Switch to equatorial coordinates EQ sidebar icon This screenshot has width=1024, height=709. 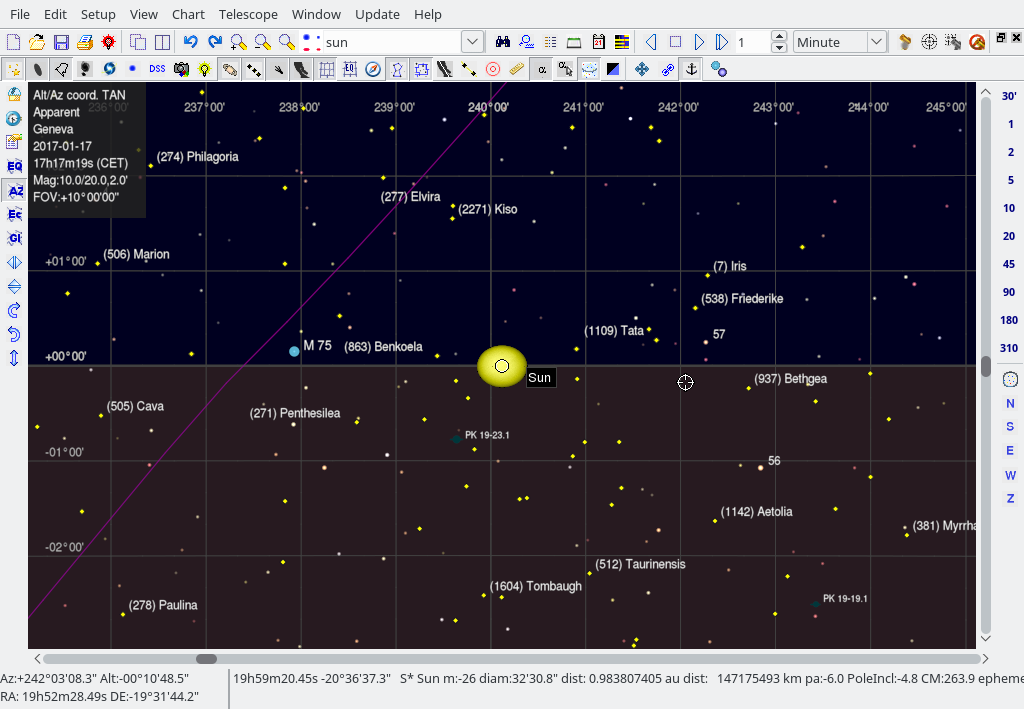(14, 166)
